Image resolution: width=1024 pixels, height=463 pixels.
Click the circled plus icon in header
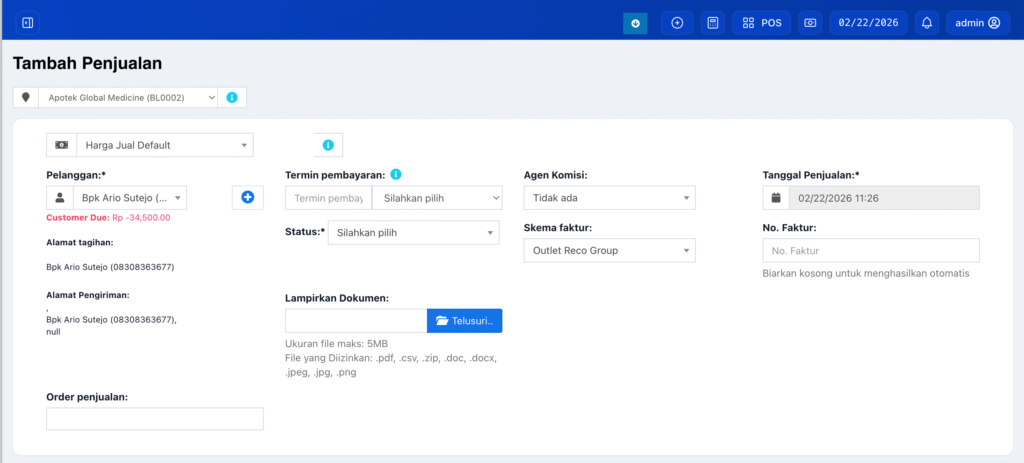point(677,23)
